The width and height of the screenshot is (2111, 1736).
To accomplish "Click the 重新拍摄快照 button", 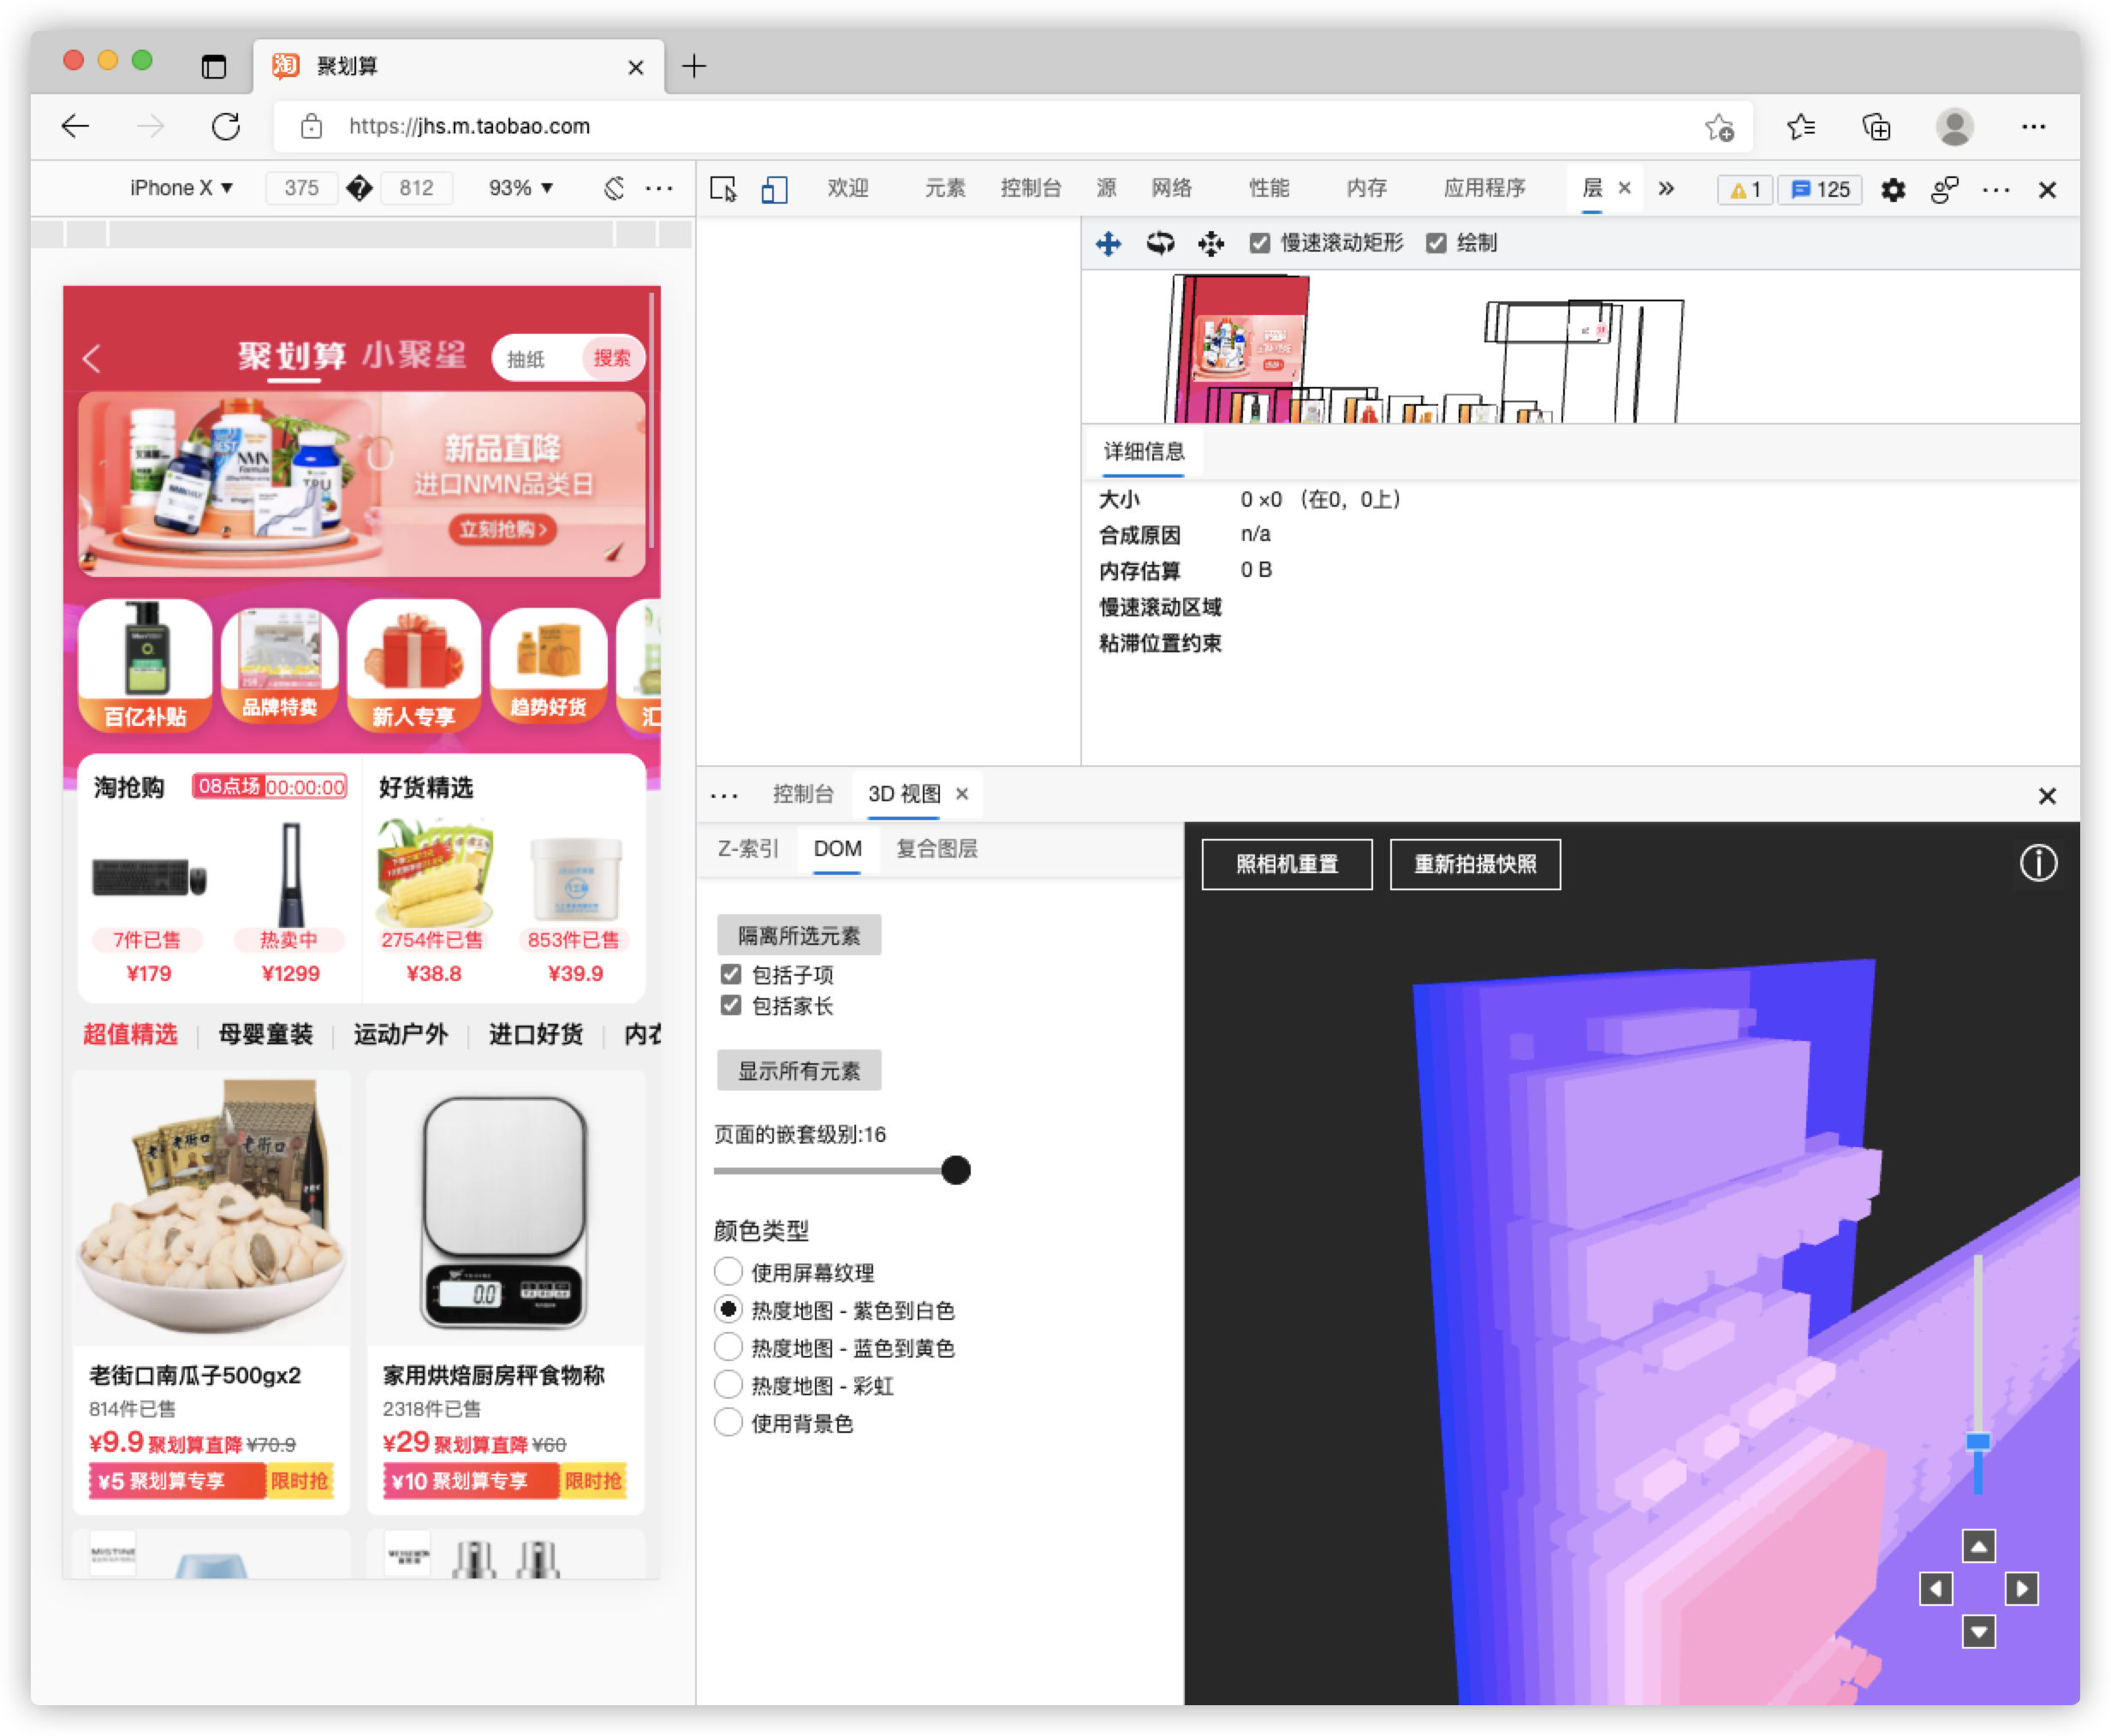I will 1475,864.
